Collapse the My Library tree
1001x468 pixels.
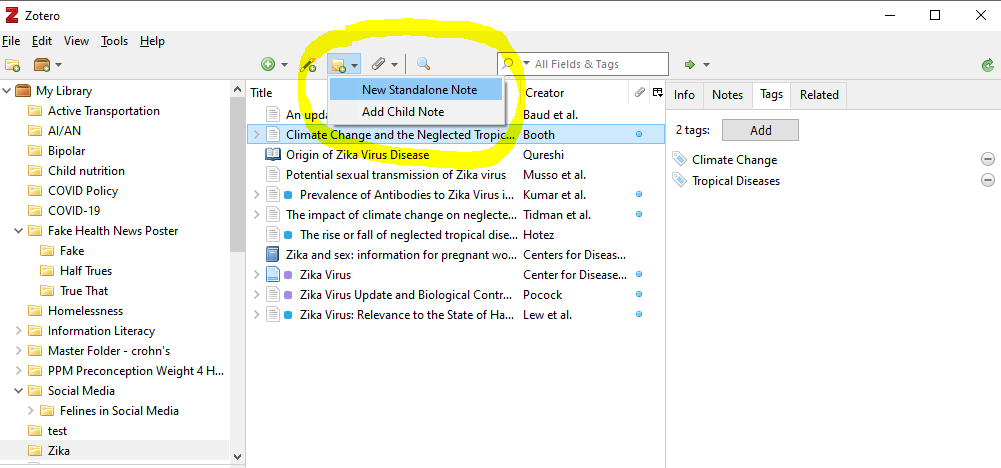(x=6, y=91)
